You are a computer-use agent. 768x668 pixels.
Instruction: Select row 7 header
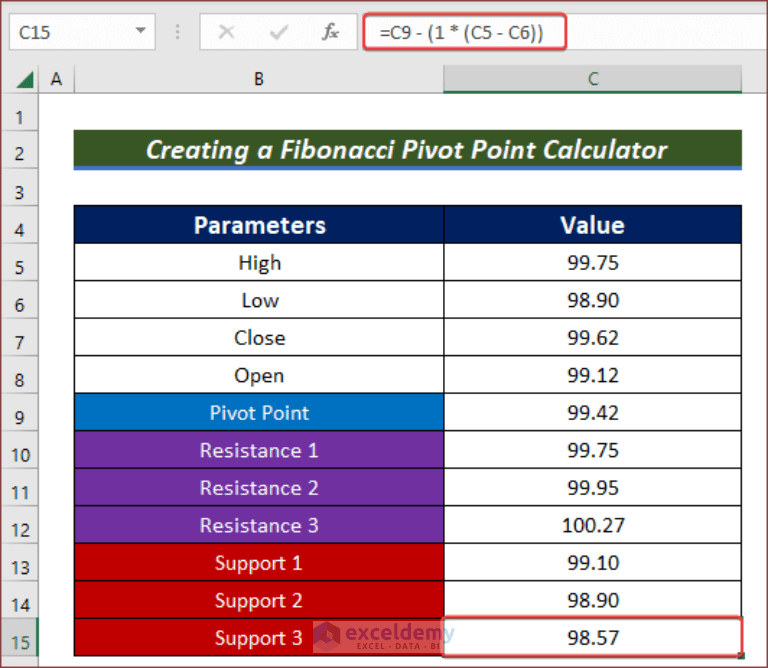[20, 337]
